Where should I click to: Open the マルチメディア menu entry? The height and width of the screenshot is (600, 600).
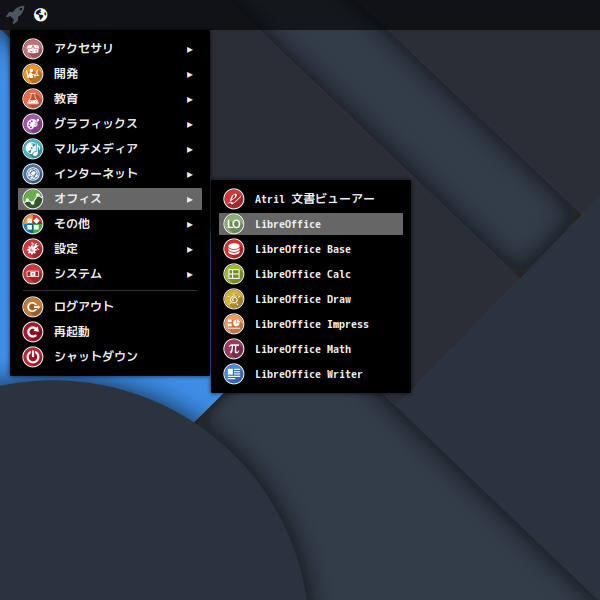pos(110,149)
